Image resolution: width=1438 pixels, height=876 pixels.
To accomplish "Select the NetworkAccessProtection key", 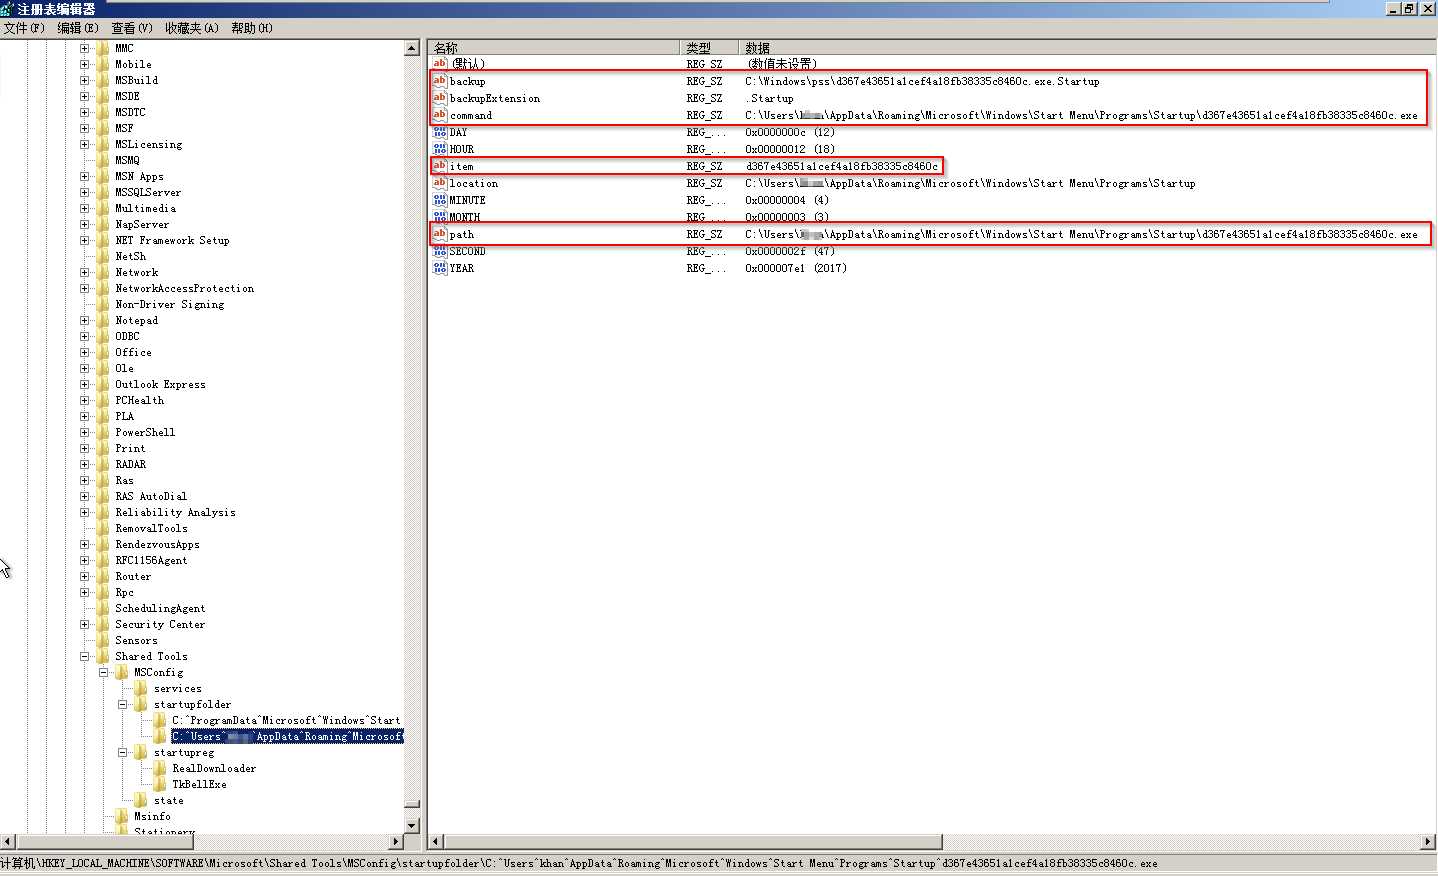I will (x=184, y=288).
